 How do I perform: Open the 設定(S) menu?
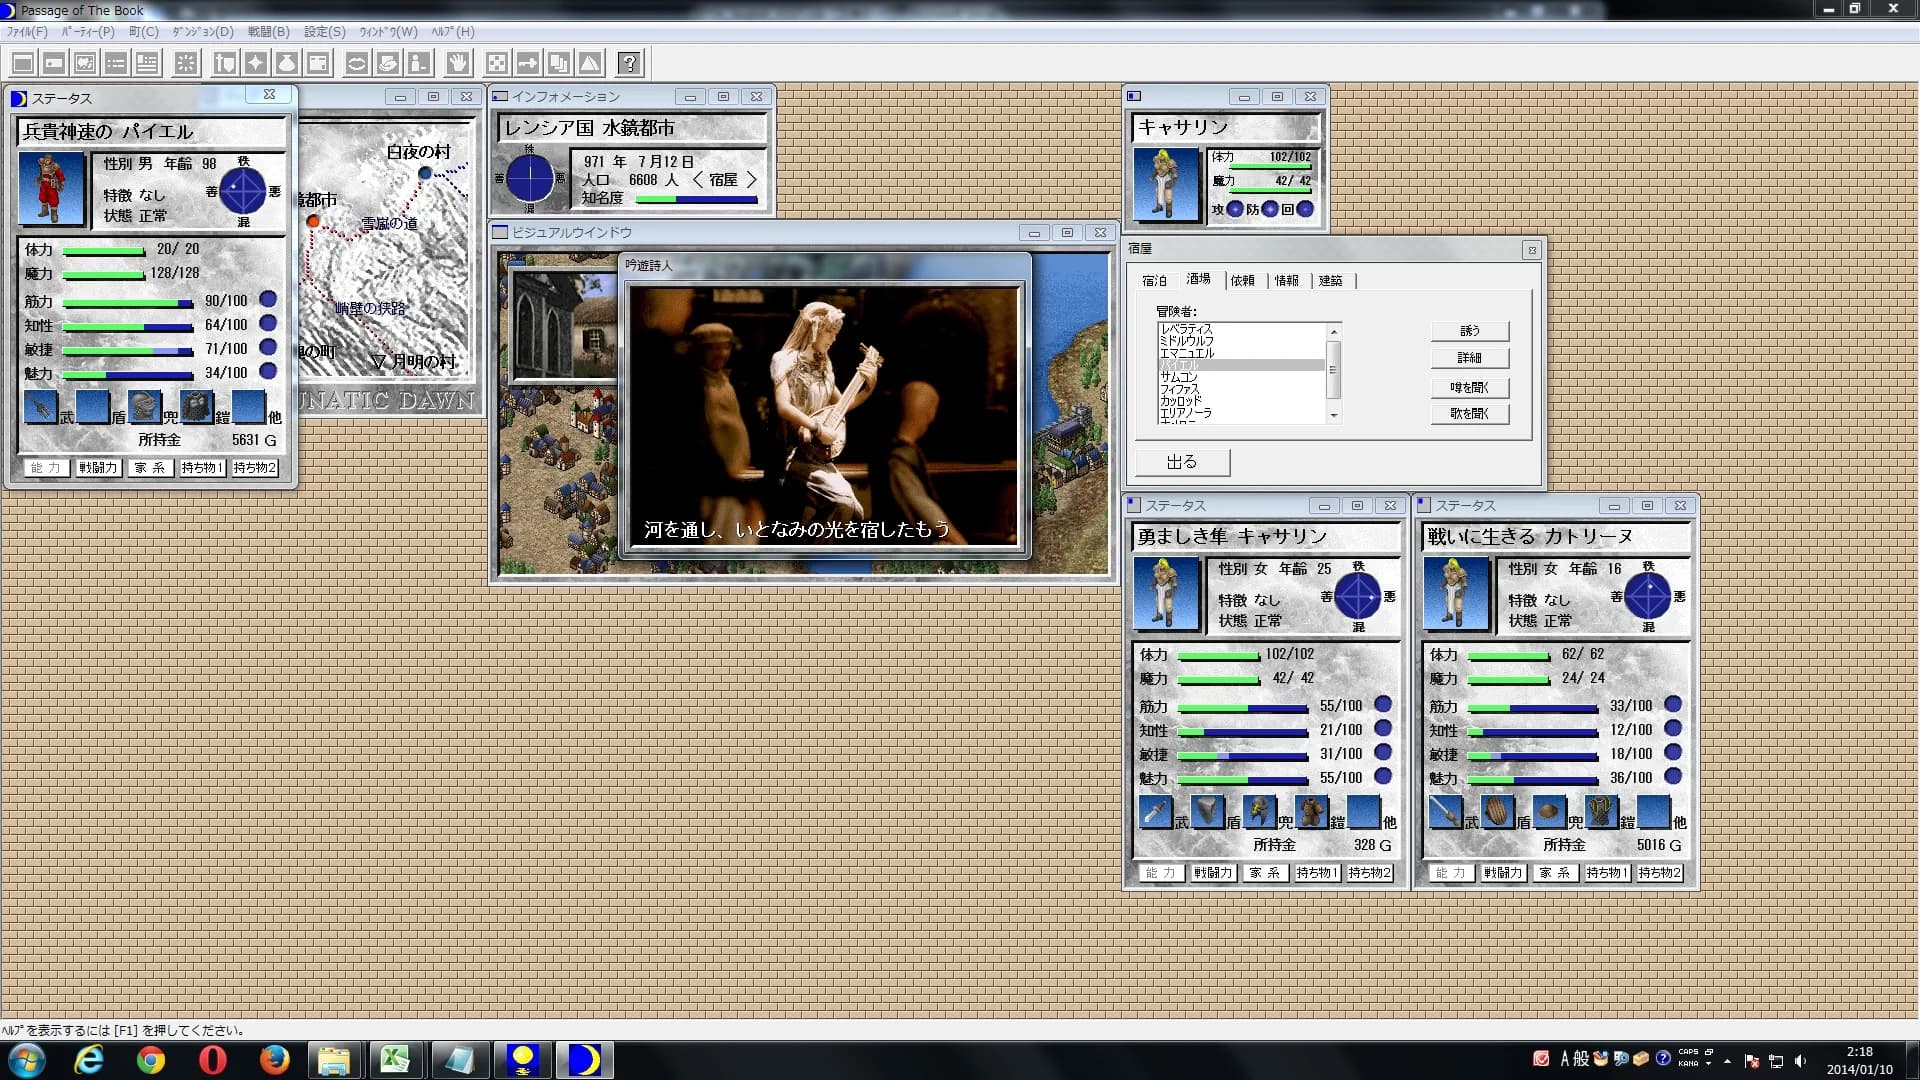(325, 32)
